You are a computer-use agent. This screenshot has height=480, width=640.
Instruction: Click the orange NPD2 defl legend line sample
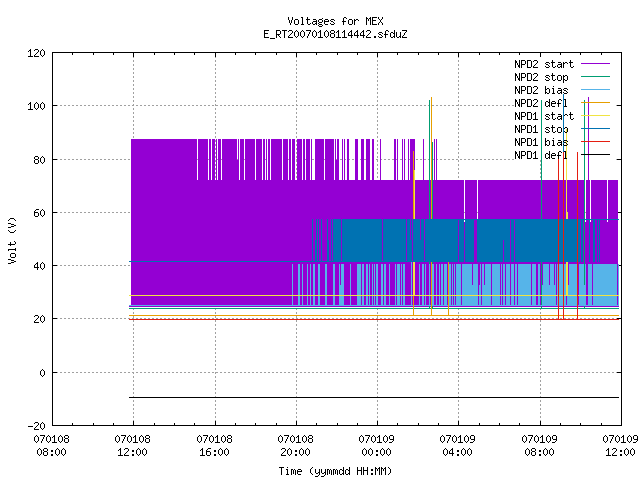(596, 102)
